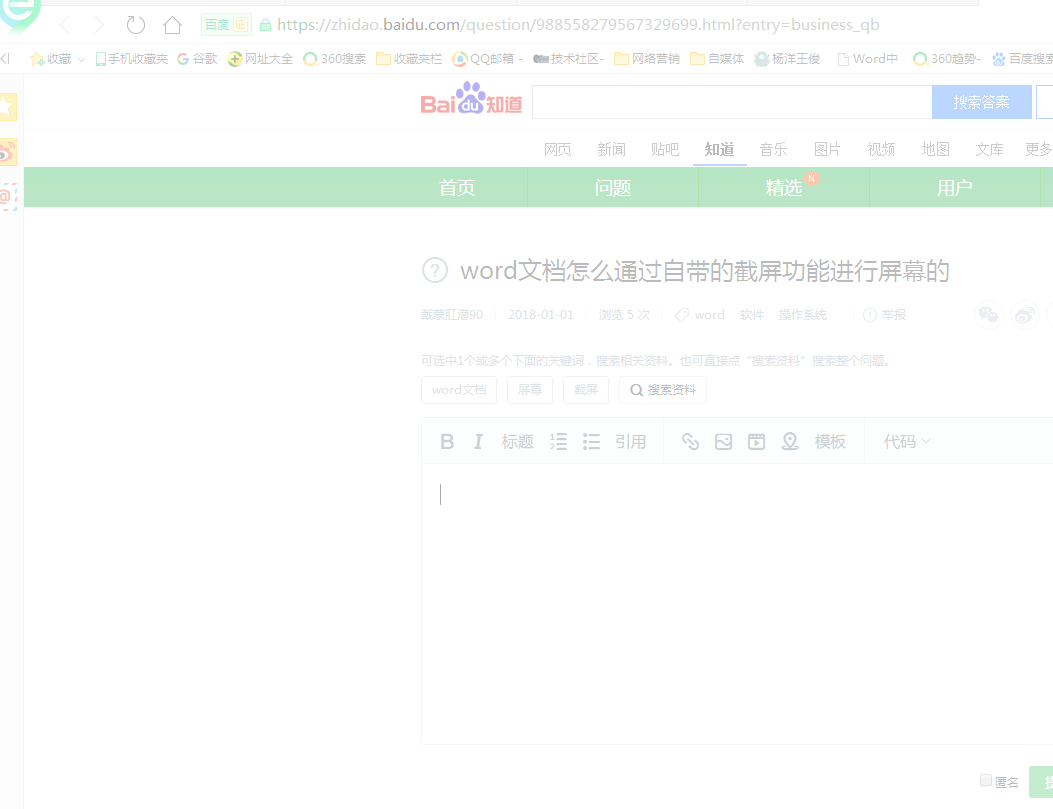Click the asker name 戴萘肛潜90
Screen dimensions: 1053x809
(452, 315)
